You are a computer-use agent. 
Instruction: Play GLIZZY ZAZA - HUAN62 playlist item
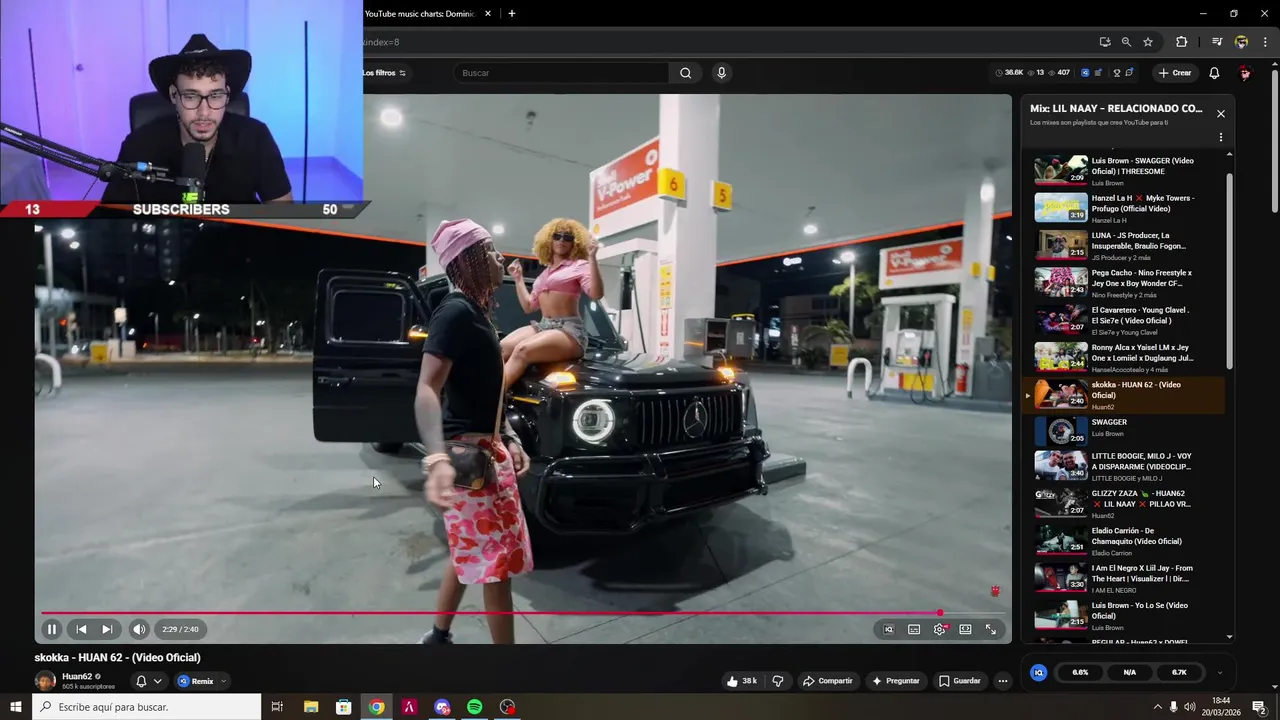(1124, 504)
